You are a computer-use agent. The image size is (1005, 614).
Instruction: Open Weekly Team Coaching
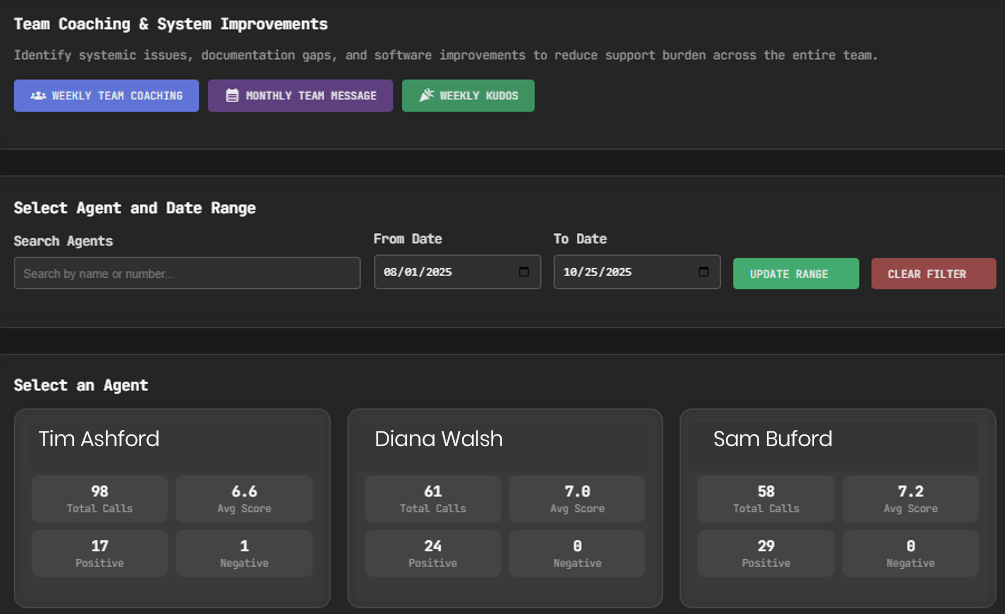(106, 96)
